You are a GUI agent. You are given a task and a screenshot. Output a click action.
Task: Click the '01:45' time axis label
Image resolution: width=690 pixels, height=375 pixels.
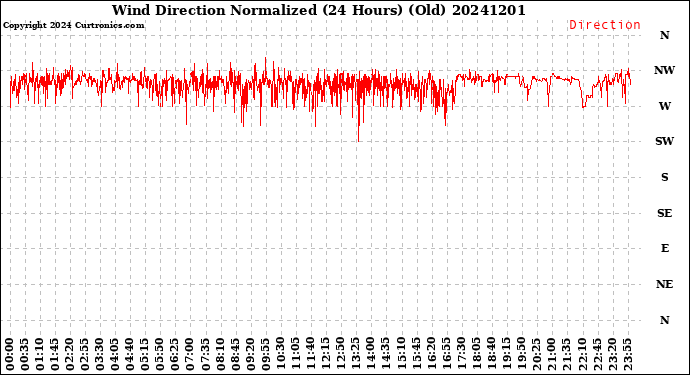55,354
